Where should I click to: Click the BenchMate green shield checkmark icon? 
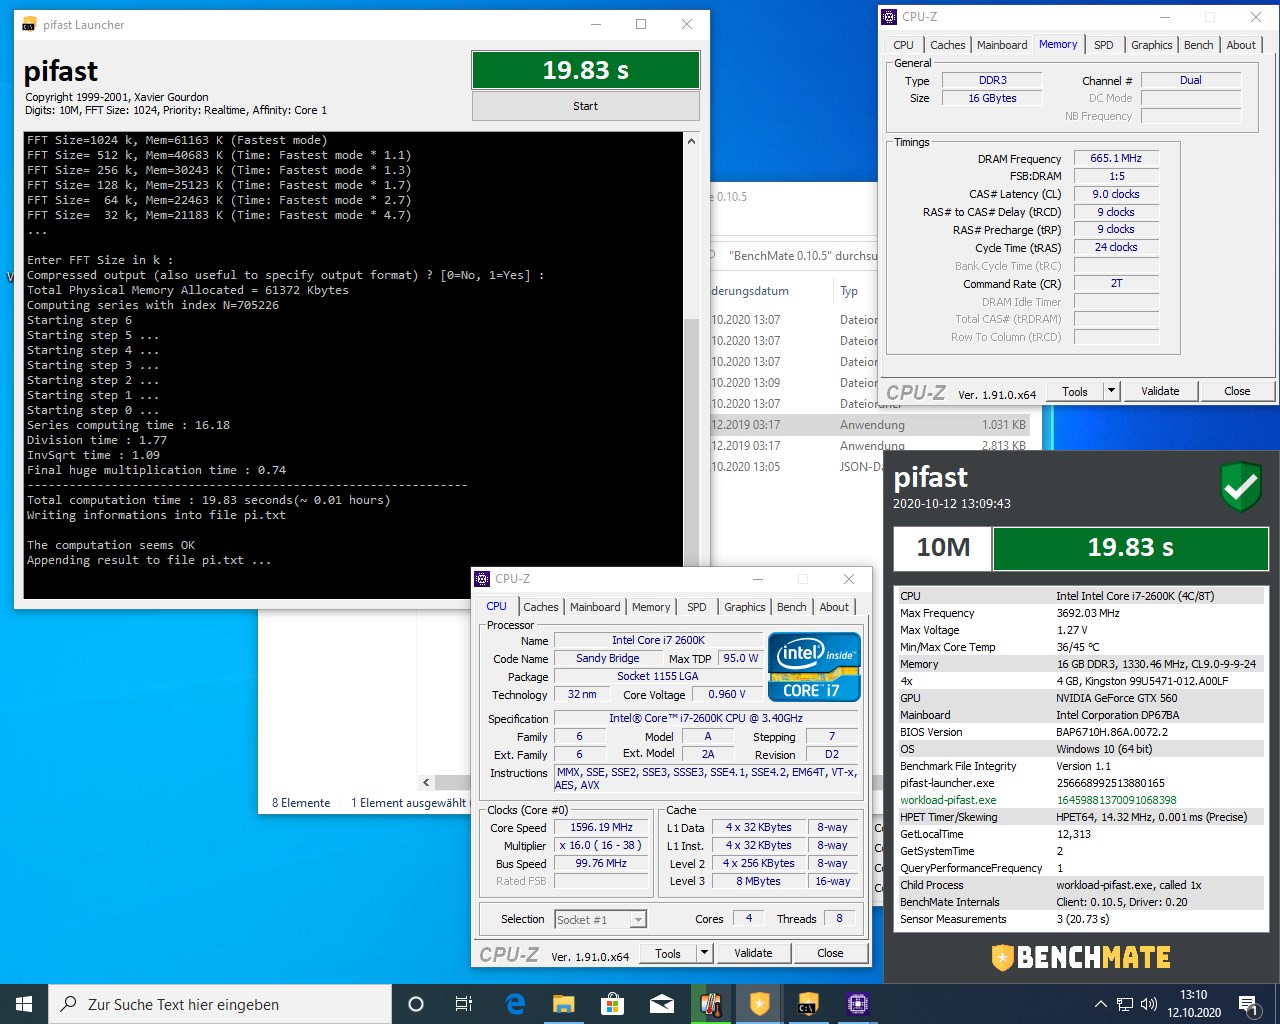click(1241, 486)
